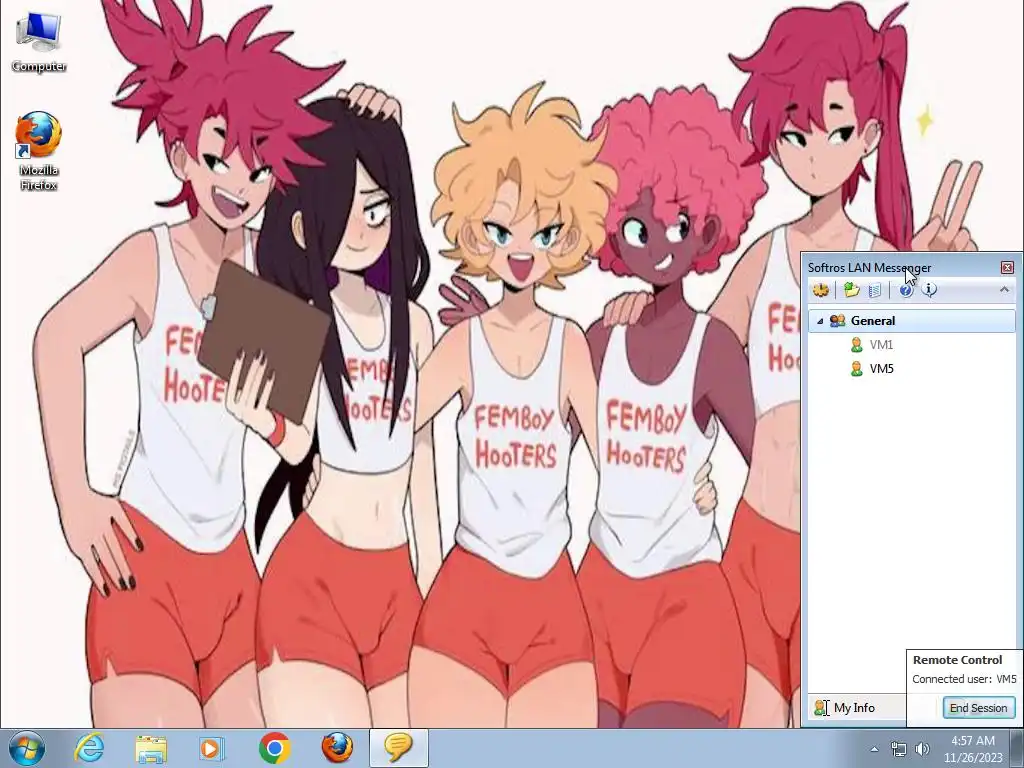This screenshot has height=768, width=1024.
Task: Click the VM5 user avatar icon
Action: (x=856, y=369)
